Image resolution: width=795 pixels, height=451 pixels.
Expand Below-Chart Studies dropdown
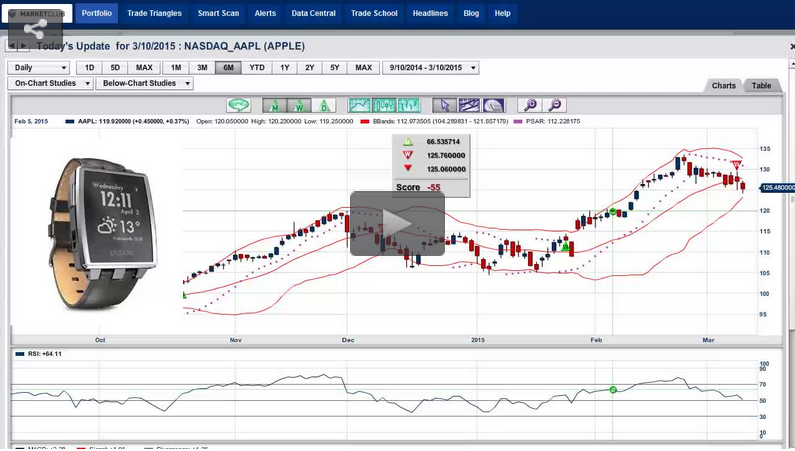pos(145,83)
